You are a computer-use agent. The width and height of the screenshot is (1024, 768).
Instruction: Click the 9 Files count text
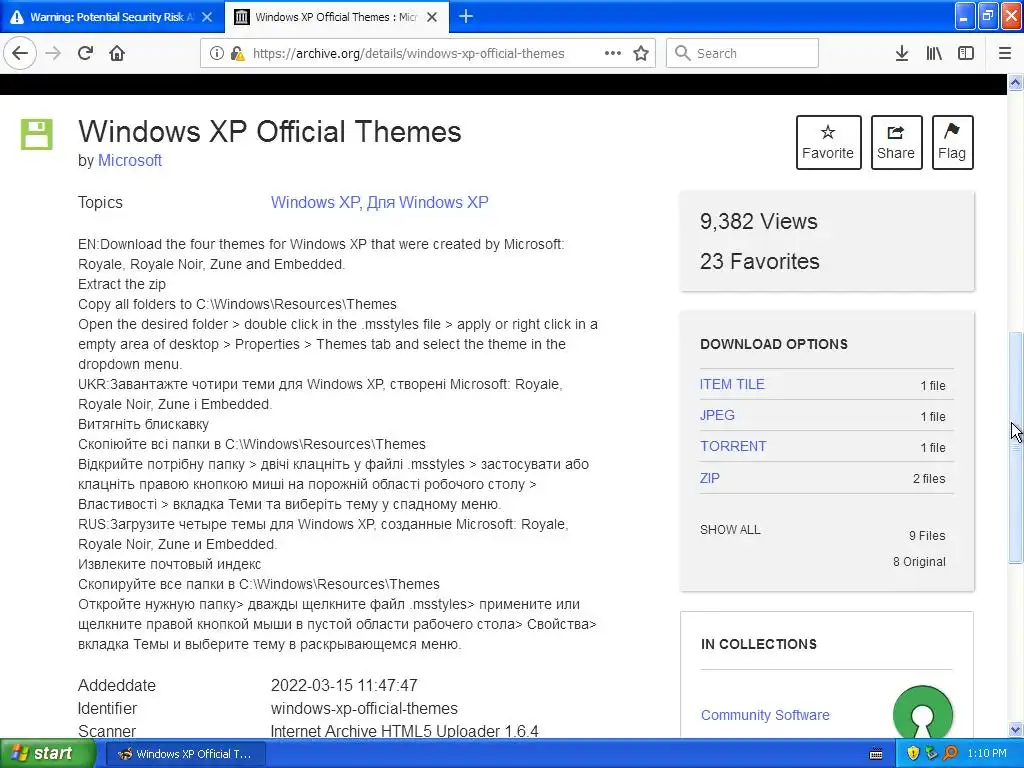point(927,536)
